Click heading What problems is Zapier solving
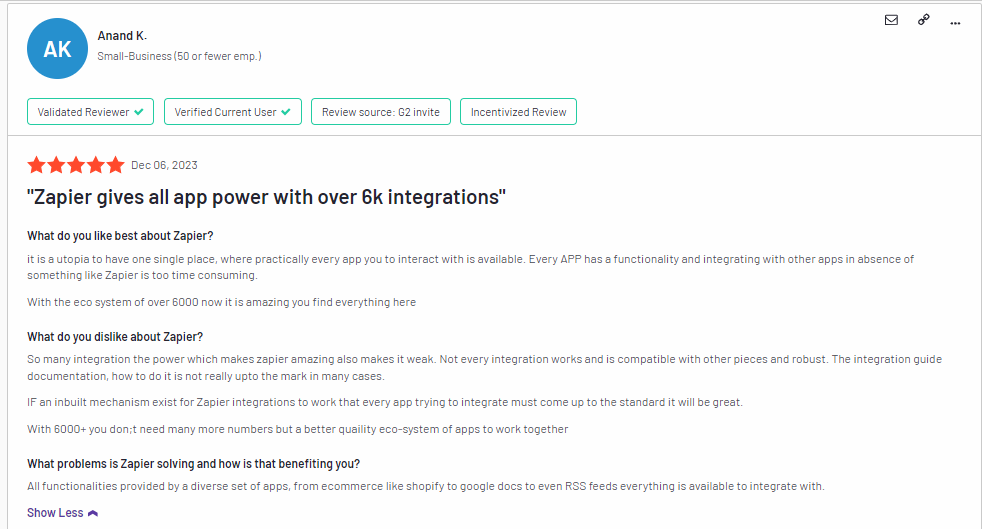The image size is (982, 529). point(194,464)
